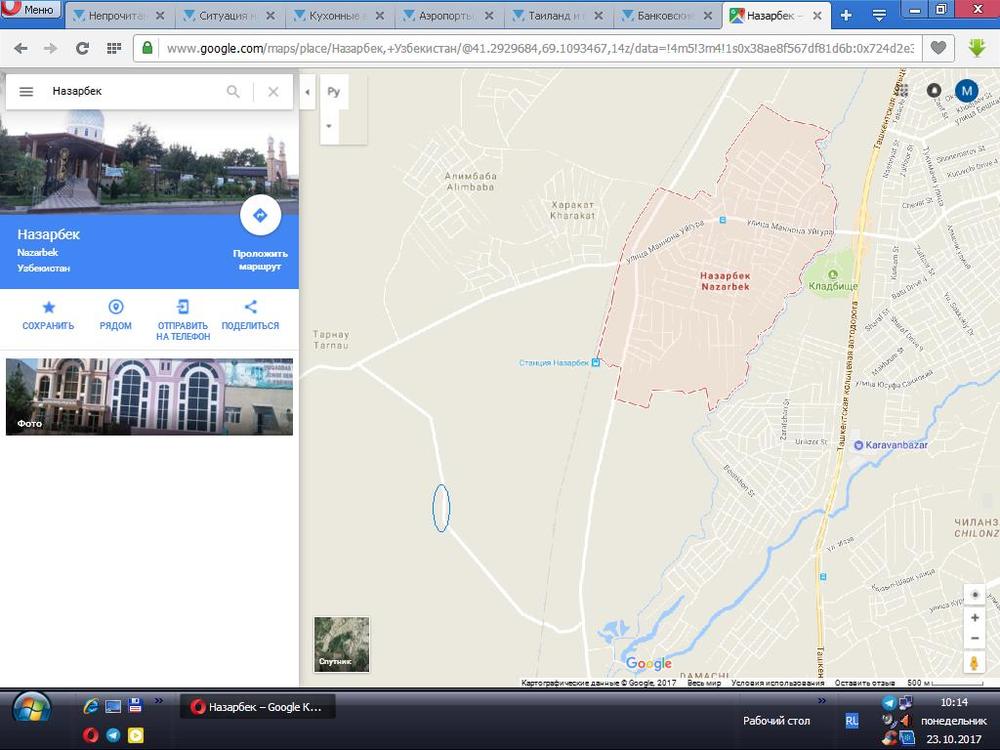The image size is (1000, 750).
Task: Zoom out on the map
Action: click(975, 638)
